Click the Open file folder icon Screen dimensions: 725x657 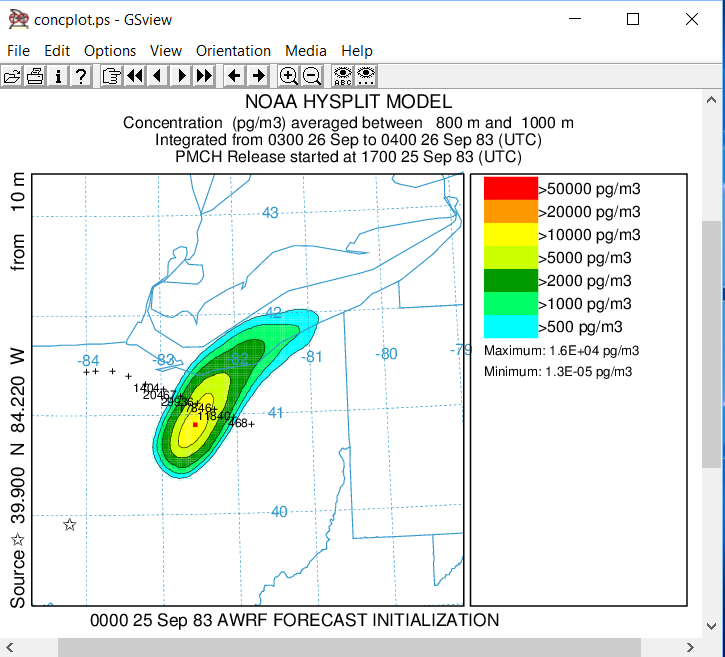point(12,76)
